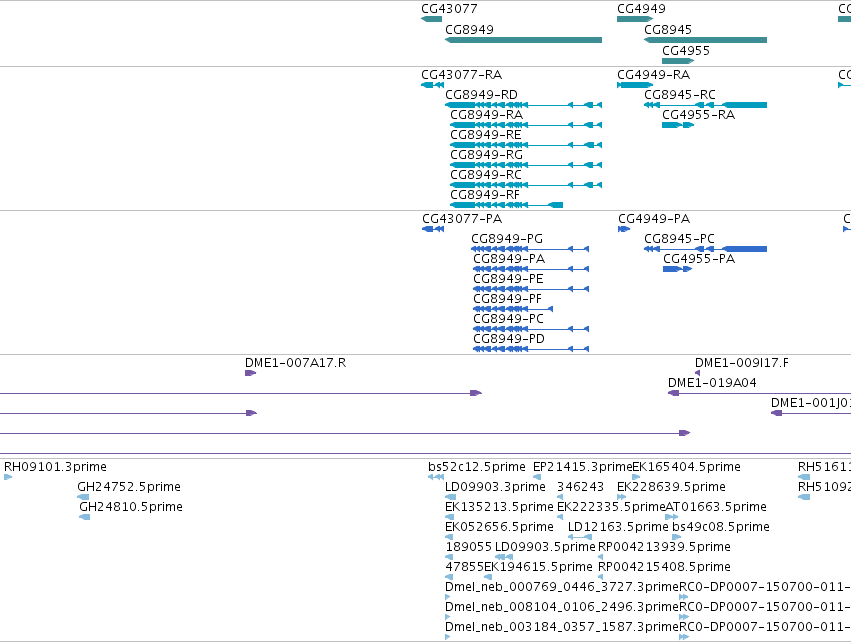
Task: Select the EP21415.3prime EST label
Action: point(582,467)
